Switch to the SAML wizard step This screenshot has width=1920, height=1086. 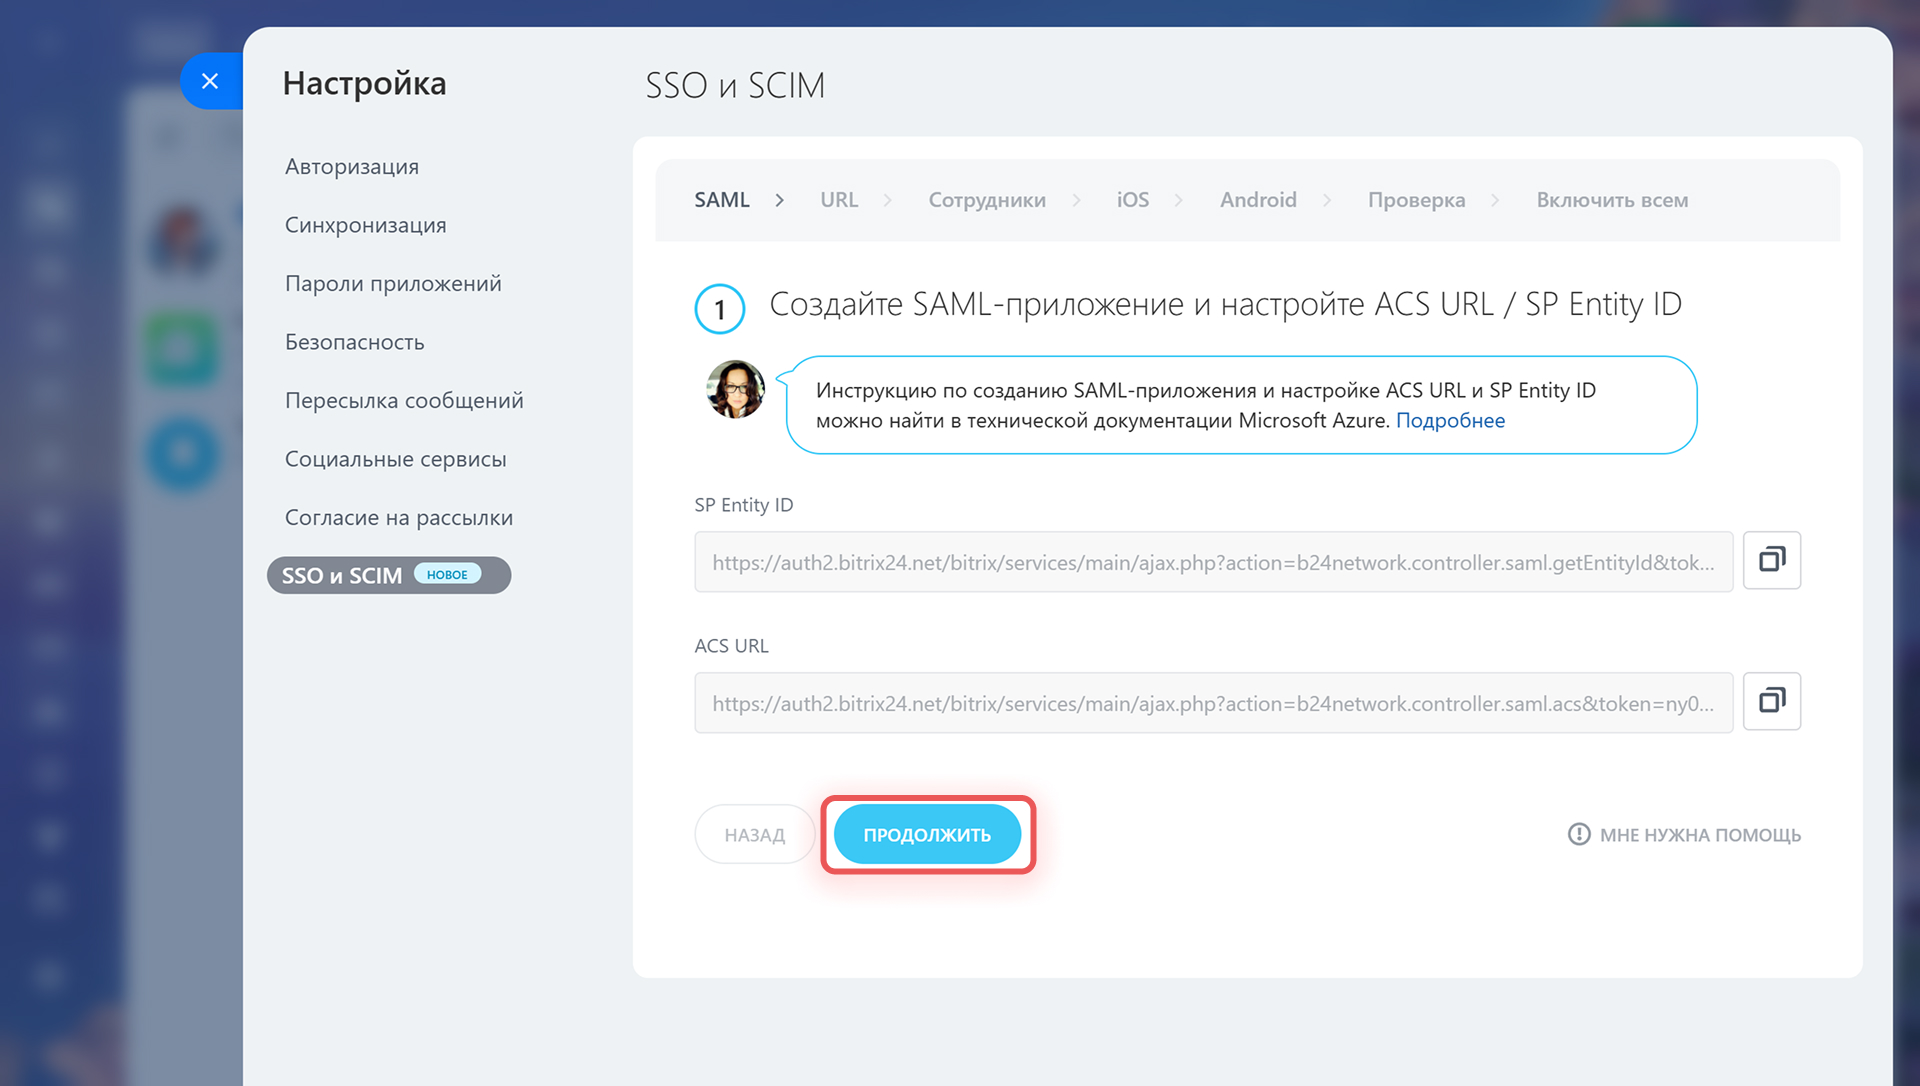(722, 200)
